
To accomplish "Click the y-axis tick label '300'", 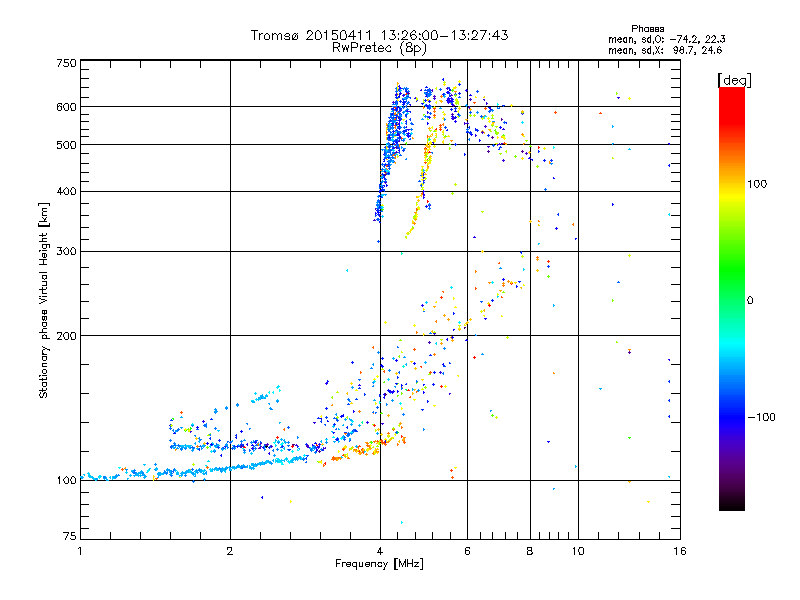I will pyautogui.click(x=66, y=251).
